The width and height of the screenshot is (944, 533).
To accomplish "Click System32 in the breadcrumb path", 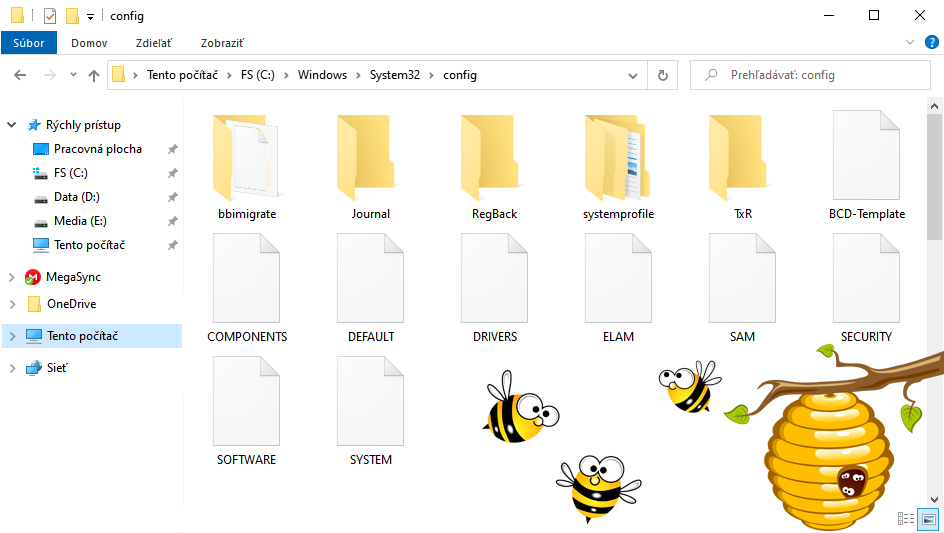I will pos(394,75).
